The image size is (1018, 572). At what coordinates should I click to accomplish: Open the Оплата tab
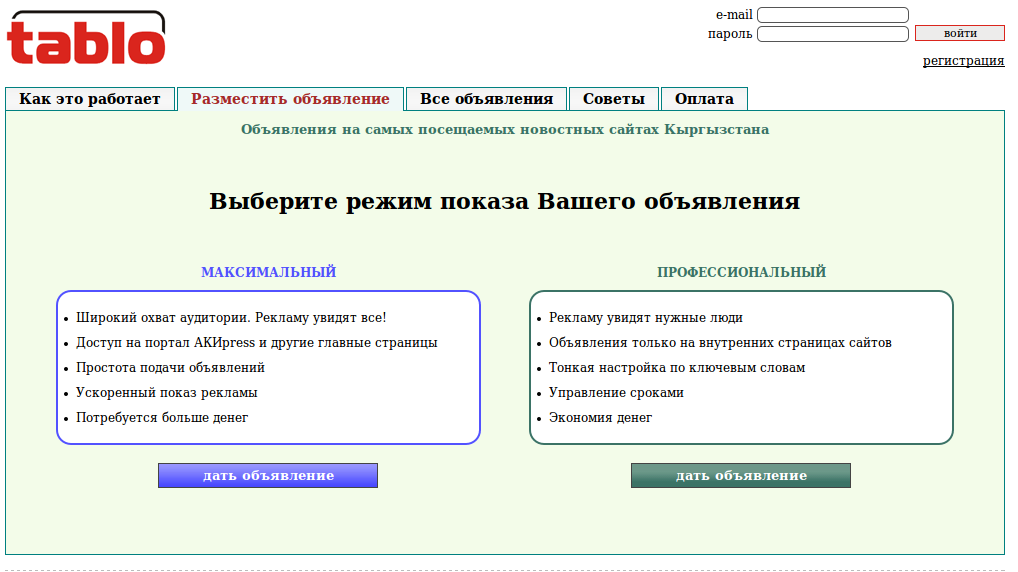coord(704,99)
